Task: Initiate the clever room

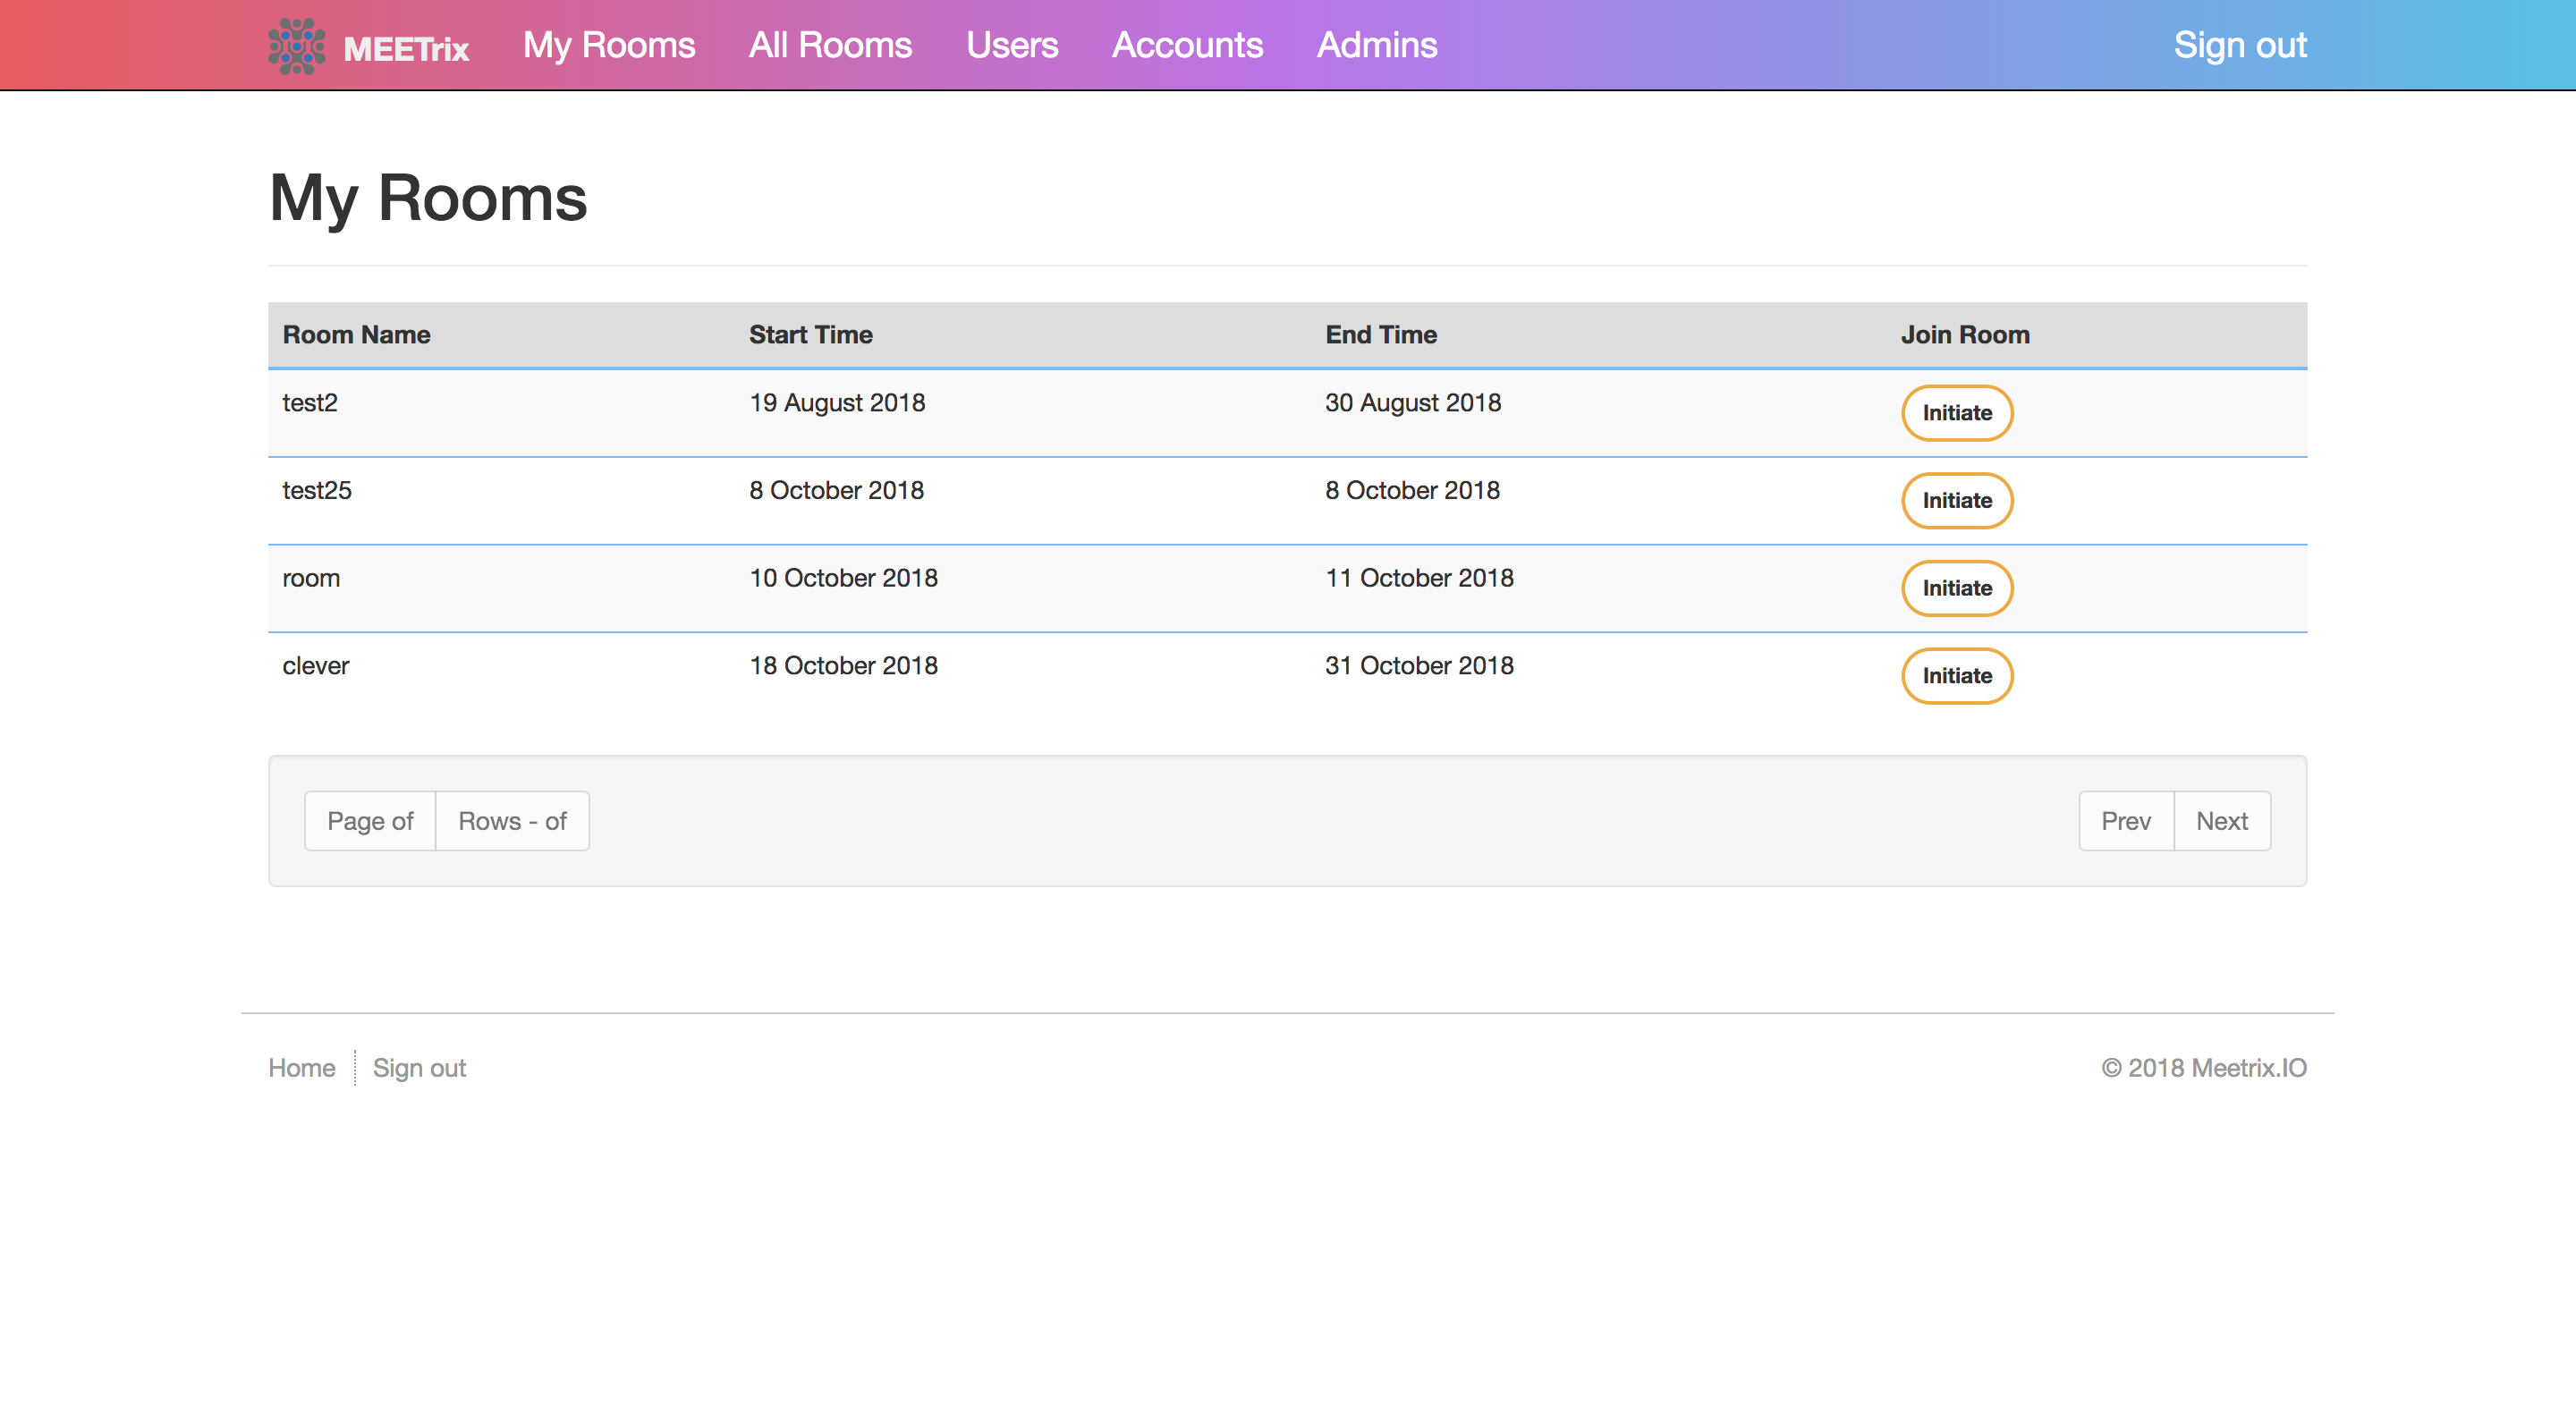Action: (x=1957, y=676)
